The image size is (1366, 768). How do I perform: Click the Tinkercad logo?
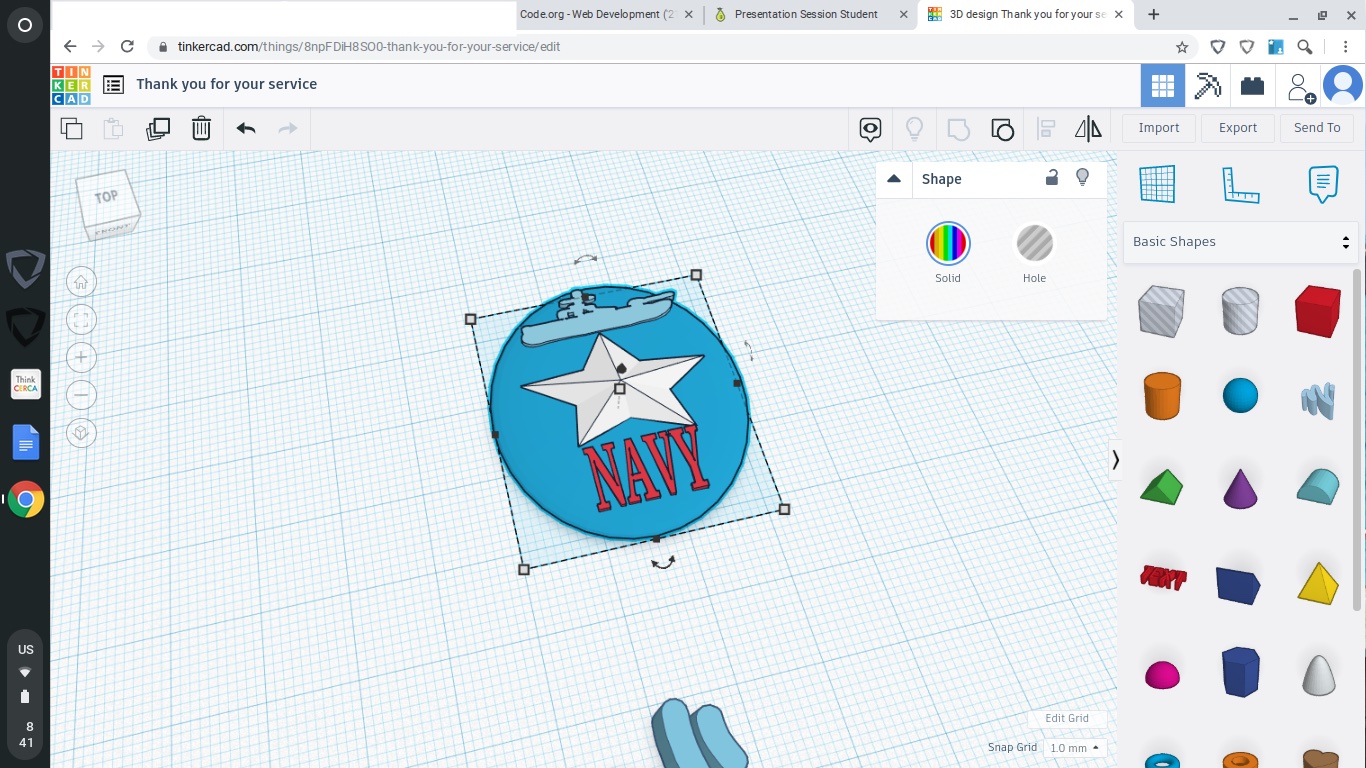coord(71,85)
